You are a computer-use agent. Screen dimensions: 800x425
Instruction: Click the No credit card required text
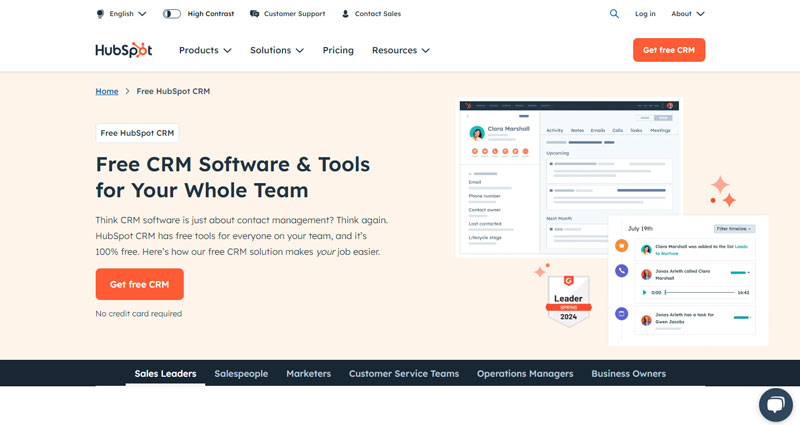tap(138, 314)
